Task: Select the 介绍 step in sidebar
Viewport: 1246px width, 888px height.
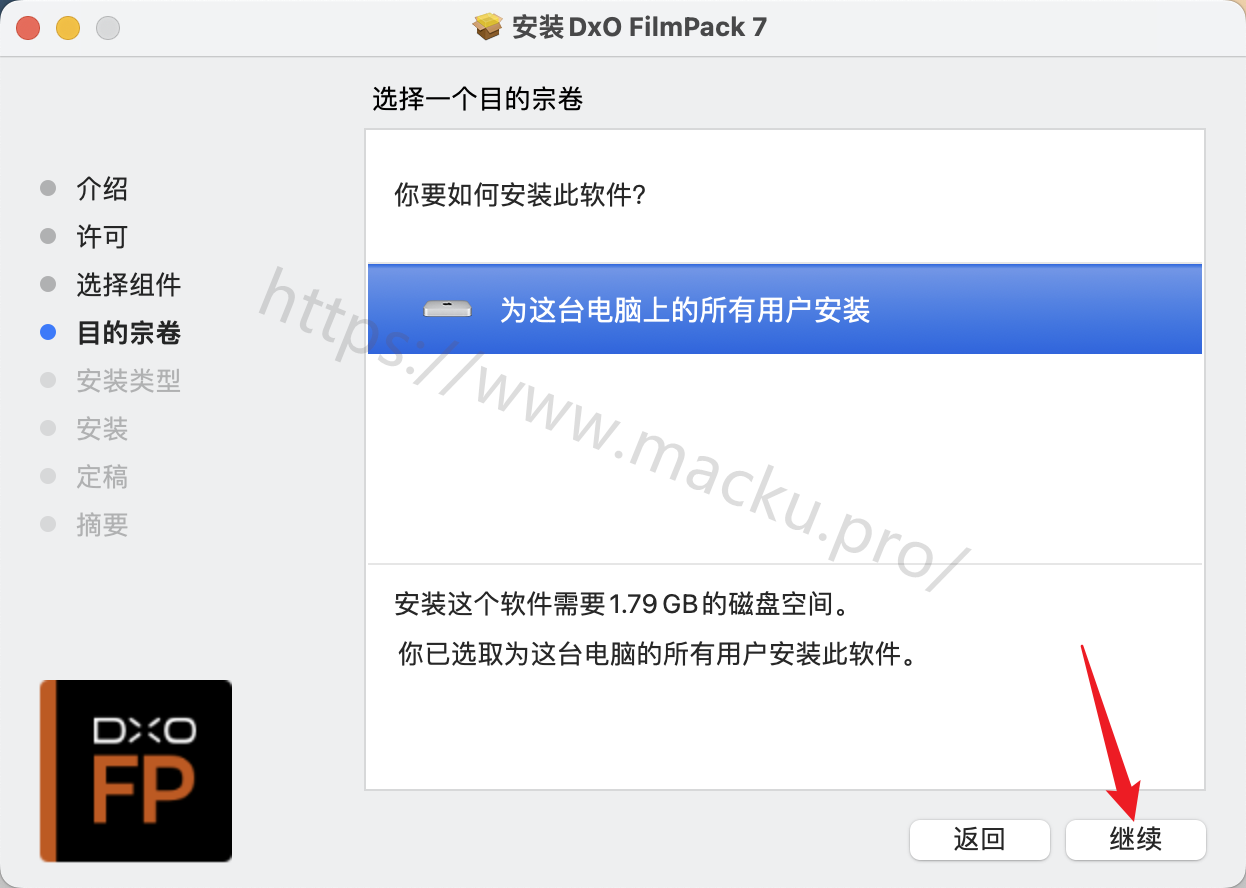Action: [x=102, y=189]
